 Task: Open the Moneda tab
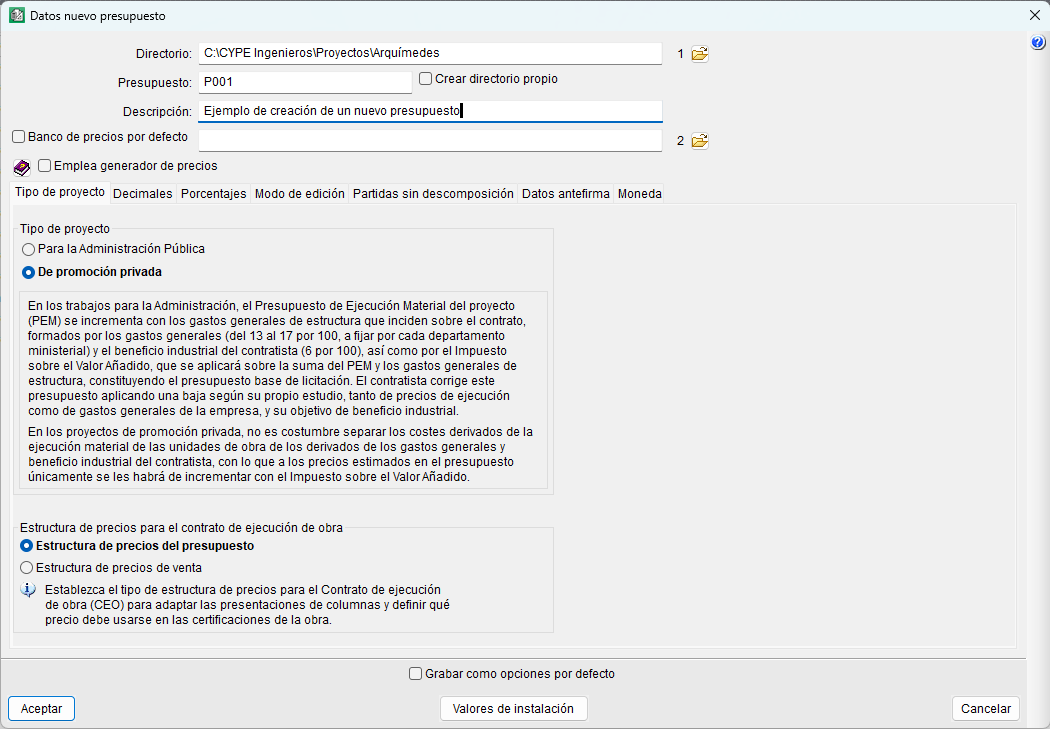(x=640, y=193)
